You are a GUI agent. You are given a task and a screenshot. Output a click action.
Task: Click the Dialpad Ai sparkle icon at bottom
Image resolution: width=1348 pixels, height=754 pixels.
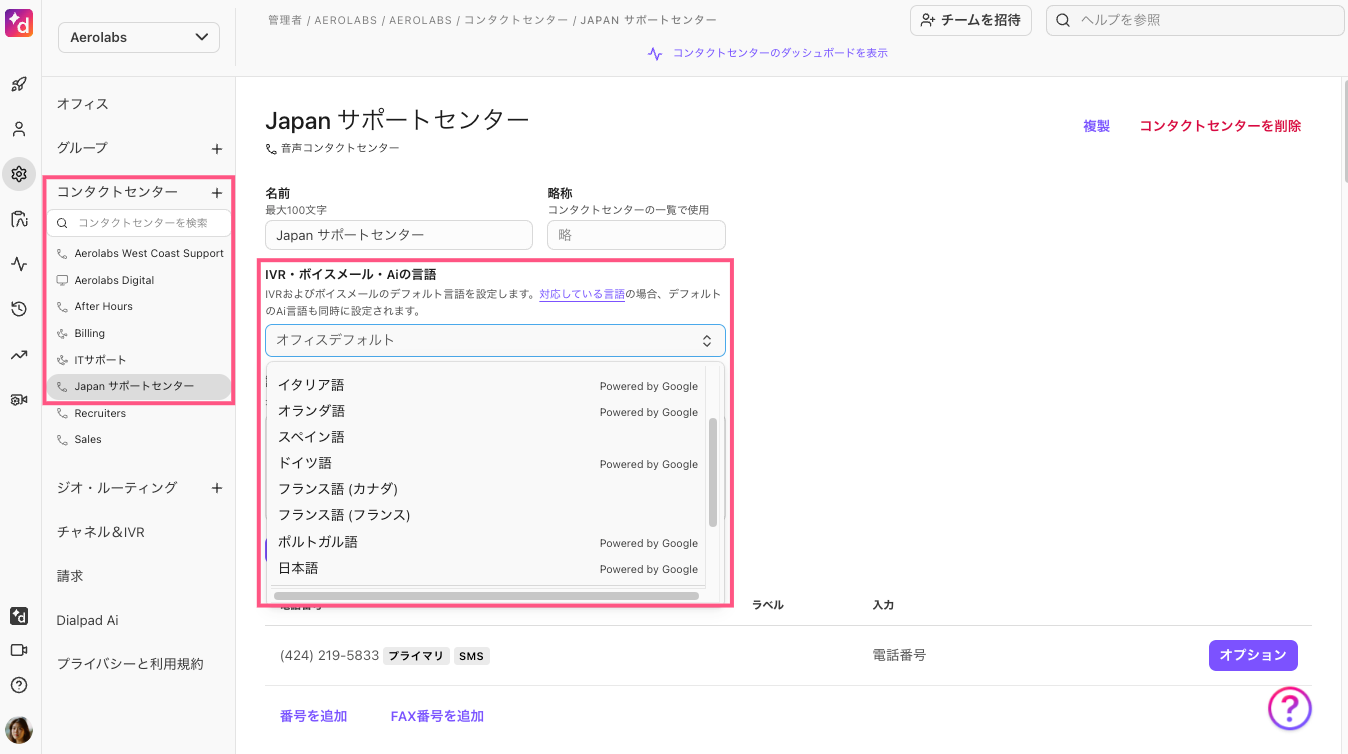tap(18, 616)
